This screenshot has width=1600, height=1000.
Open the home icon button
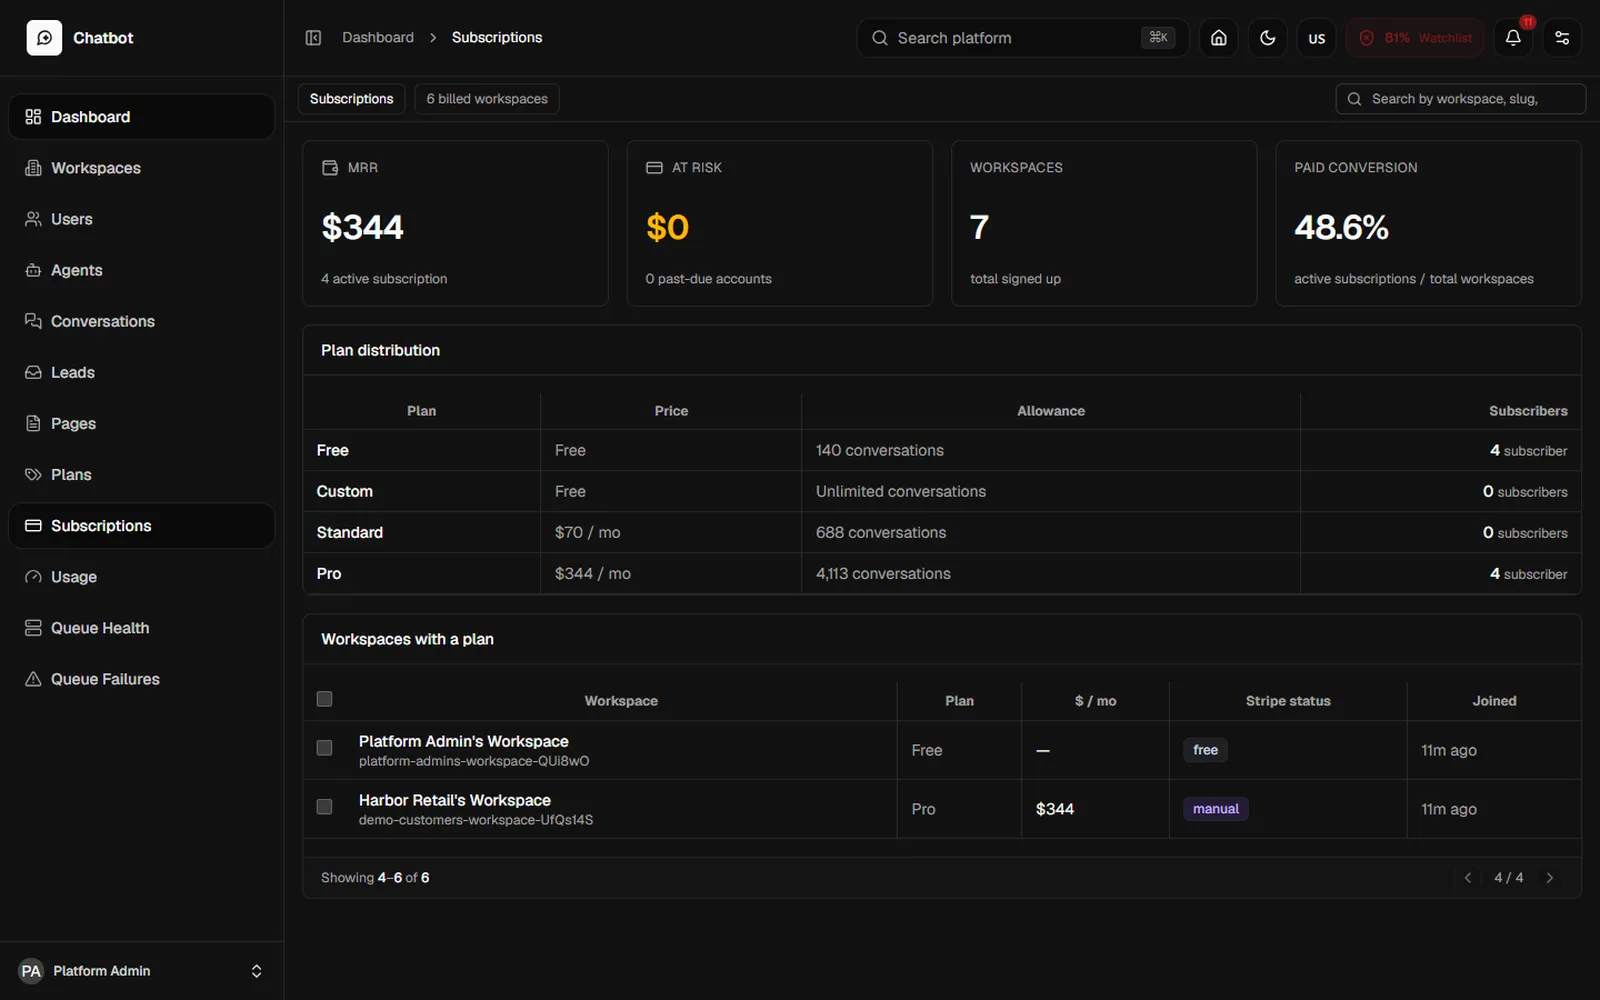(x=1218, y=38)
